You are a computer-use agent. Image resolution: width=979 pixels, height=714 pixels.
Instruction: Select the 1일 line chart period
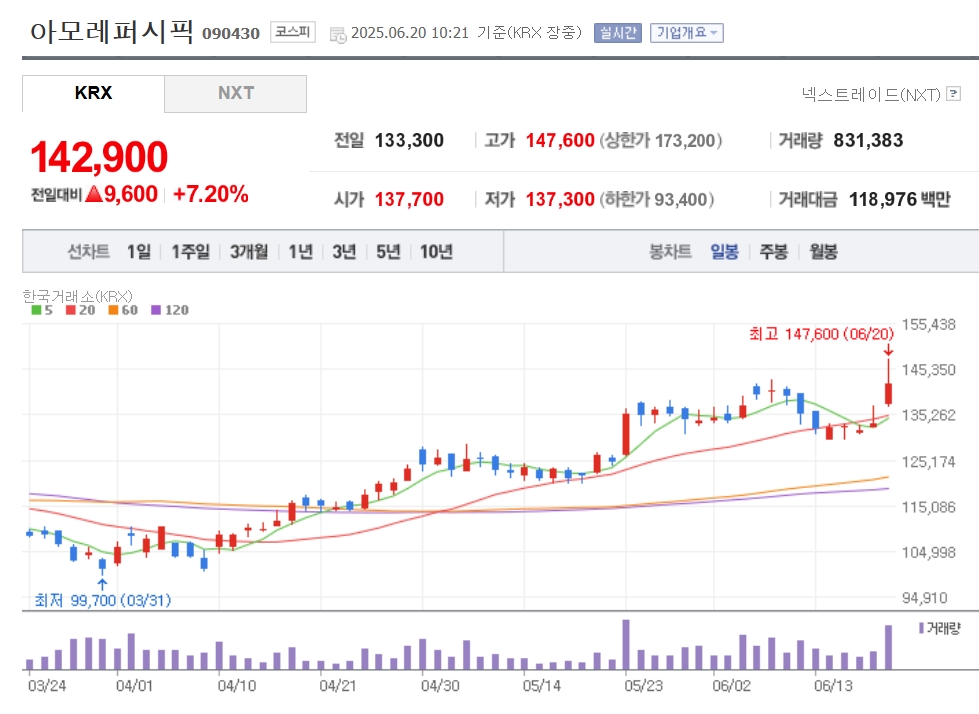pyautogui.click(x=139, y=252)
